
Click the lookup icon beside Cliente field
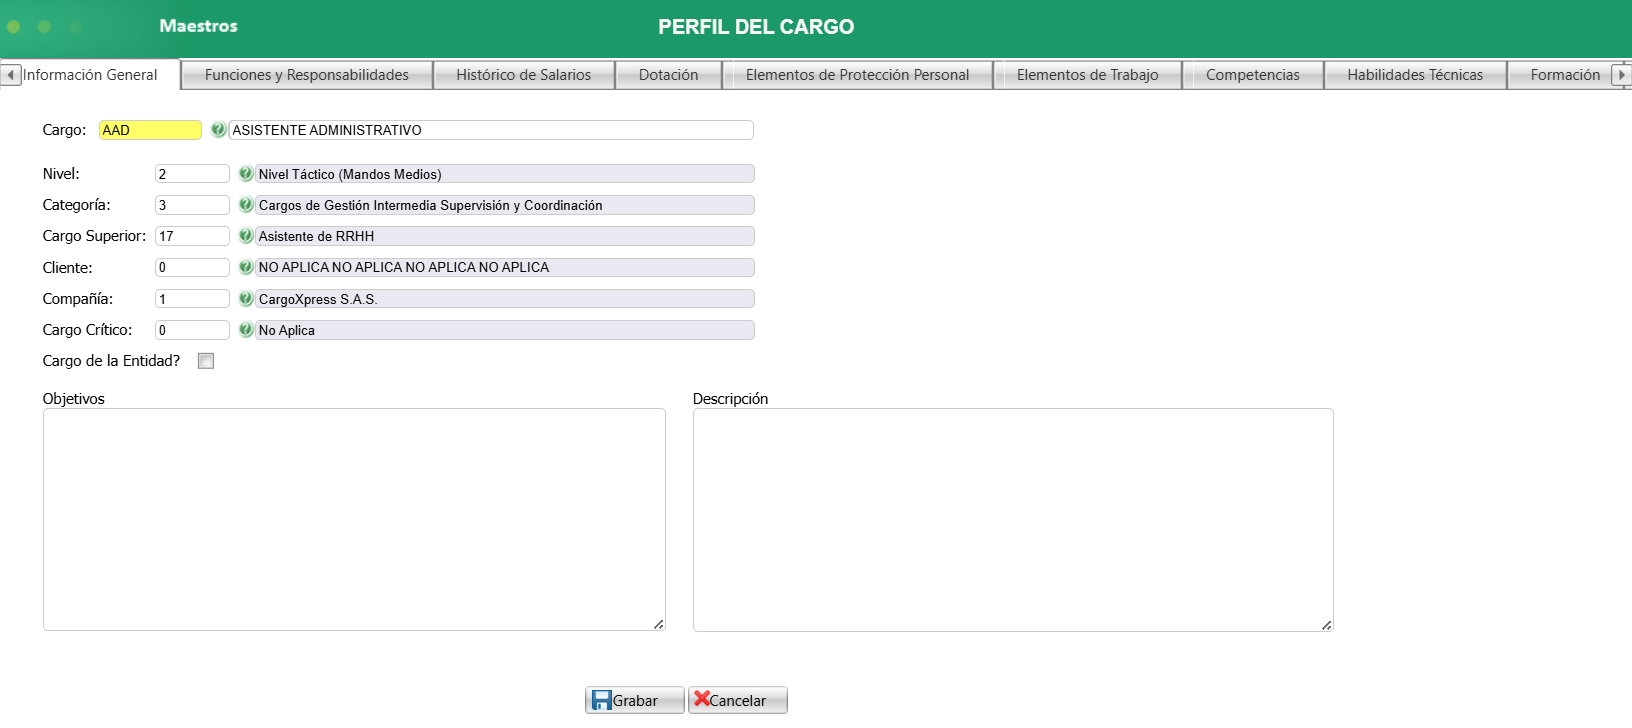click(x=246, y=267)
